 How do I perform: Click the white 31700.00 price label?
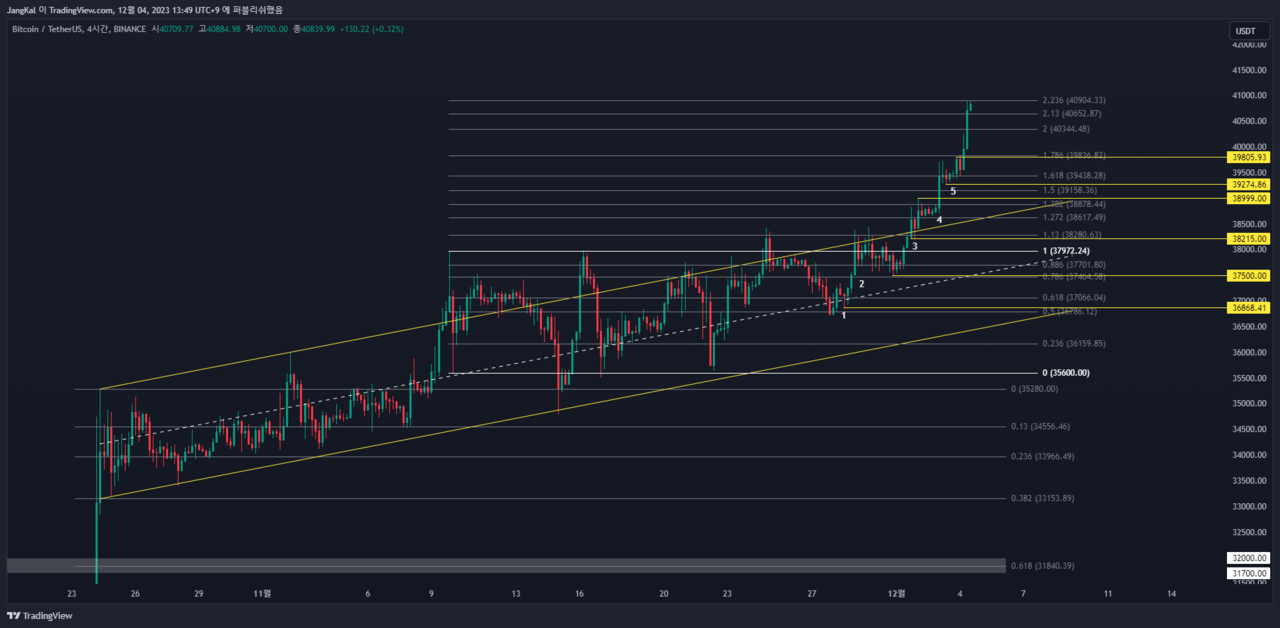click(x=1249, y=573)
